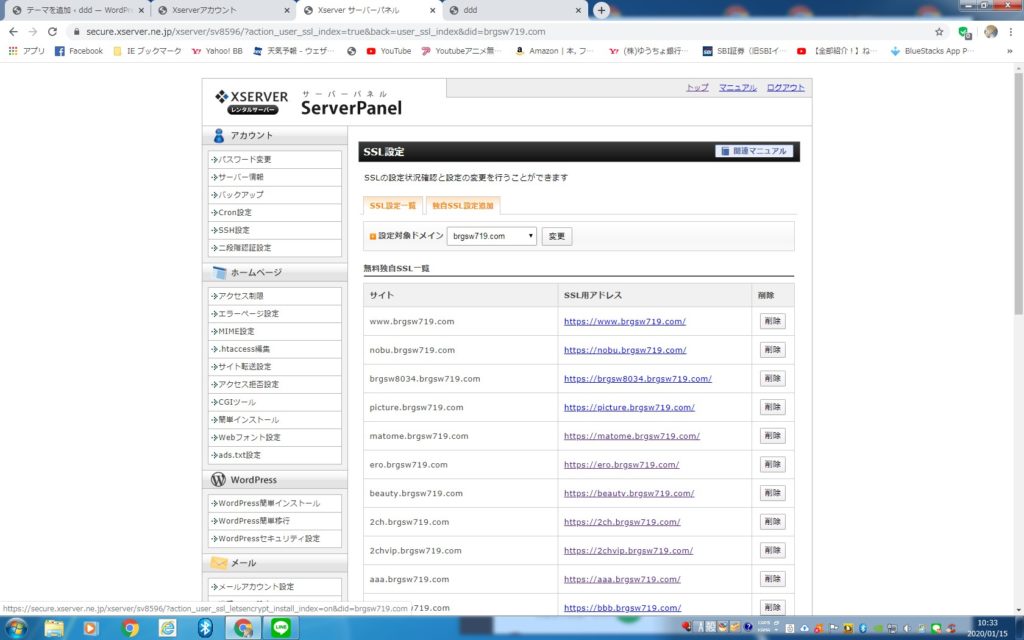Open WordPress簡単インストール in sidebar
The image size is (1024, 640).
coord(269,503)
